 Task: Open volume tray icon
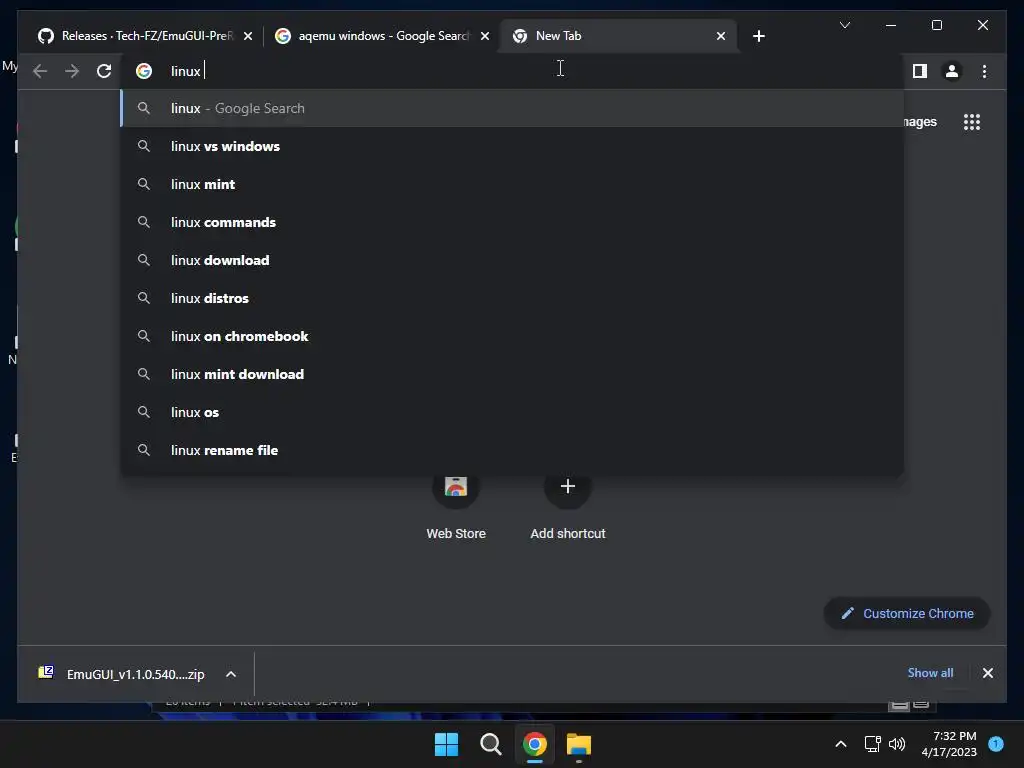point(897,744)
